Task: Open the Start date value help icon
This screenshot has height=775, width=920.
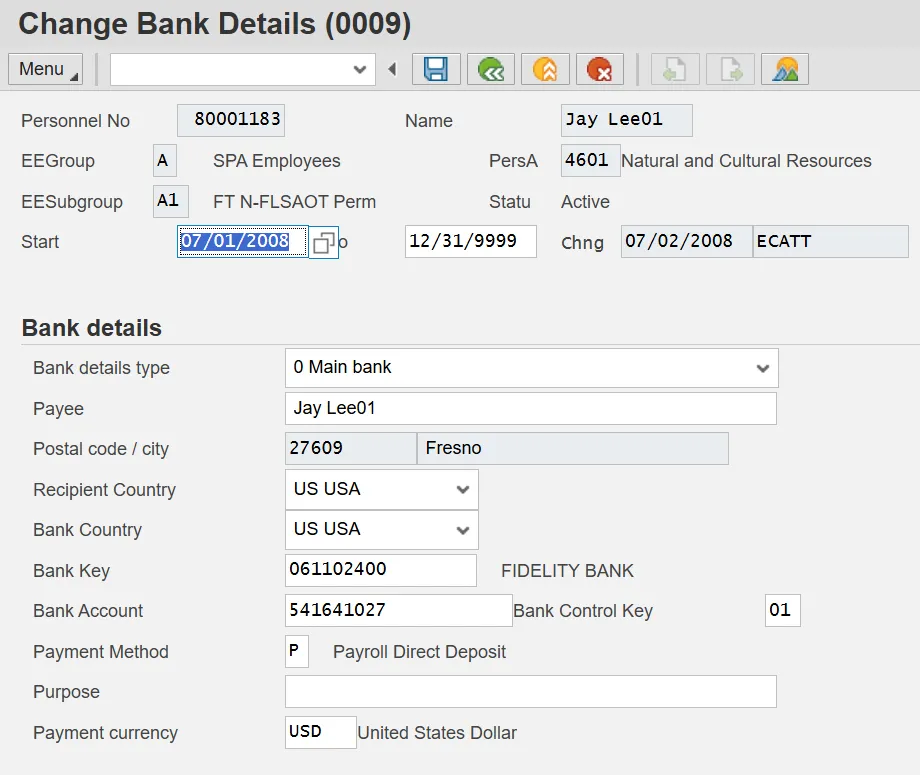Action: pyautogui.click(x=323, y=242)
